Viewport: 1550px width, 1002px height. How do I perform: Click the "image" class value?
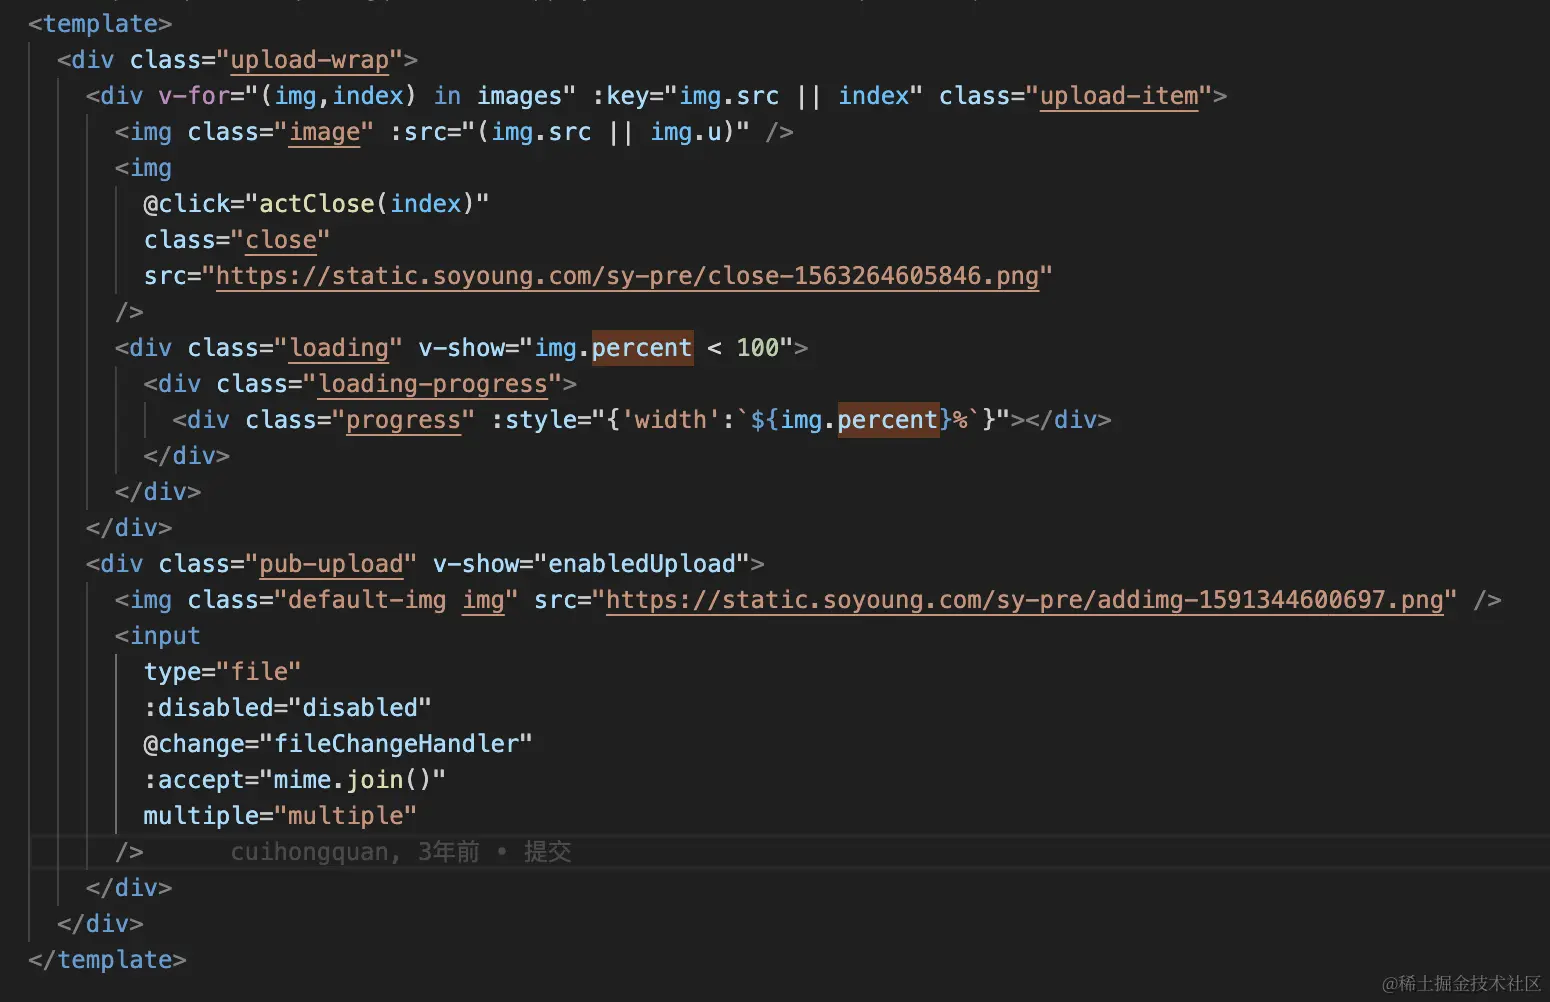(324, 132)
